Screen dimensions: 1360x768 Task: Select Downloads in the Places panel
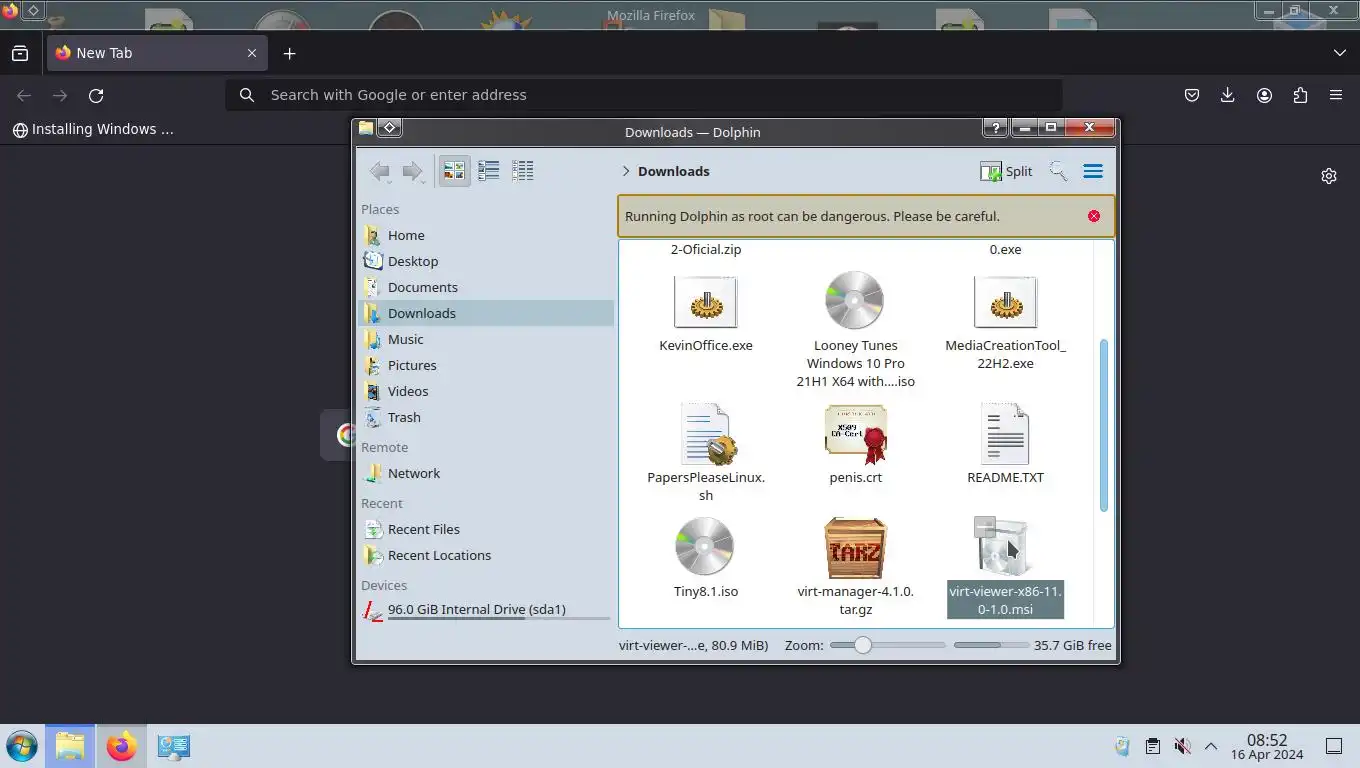pyautogui.click(x=486, y=313)
